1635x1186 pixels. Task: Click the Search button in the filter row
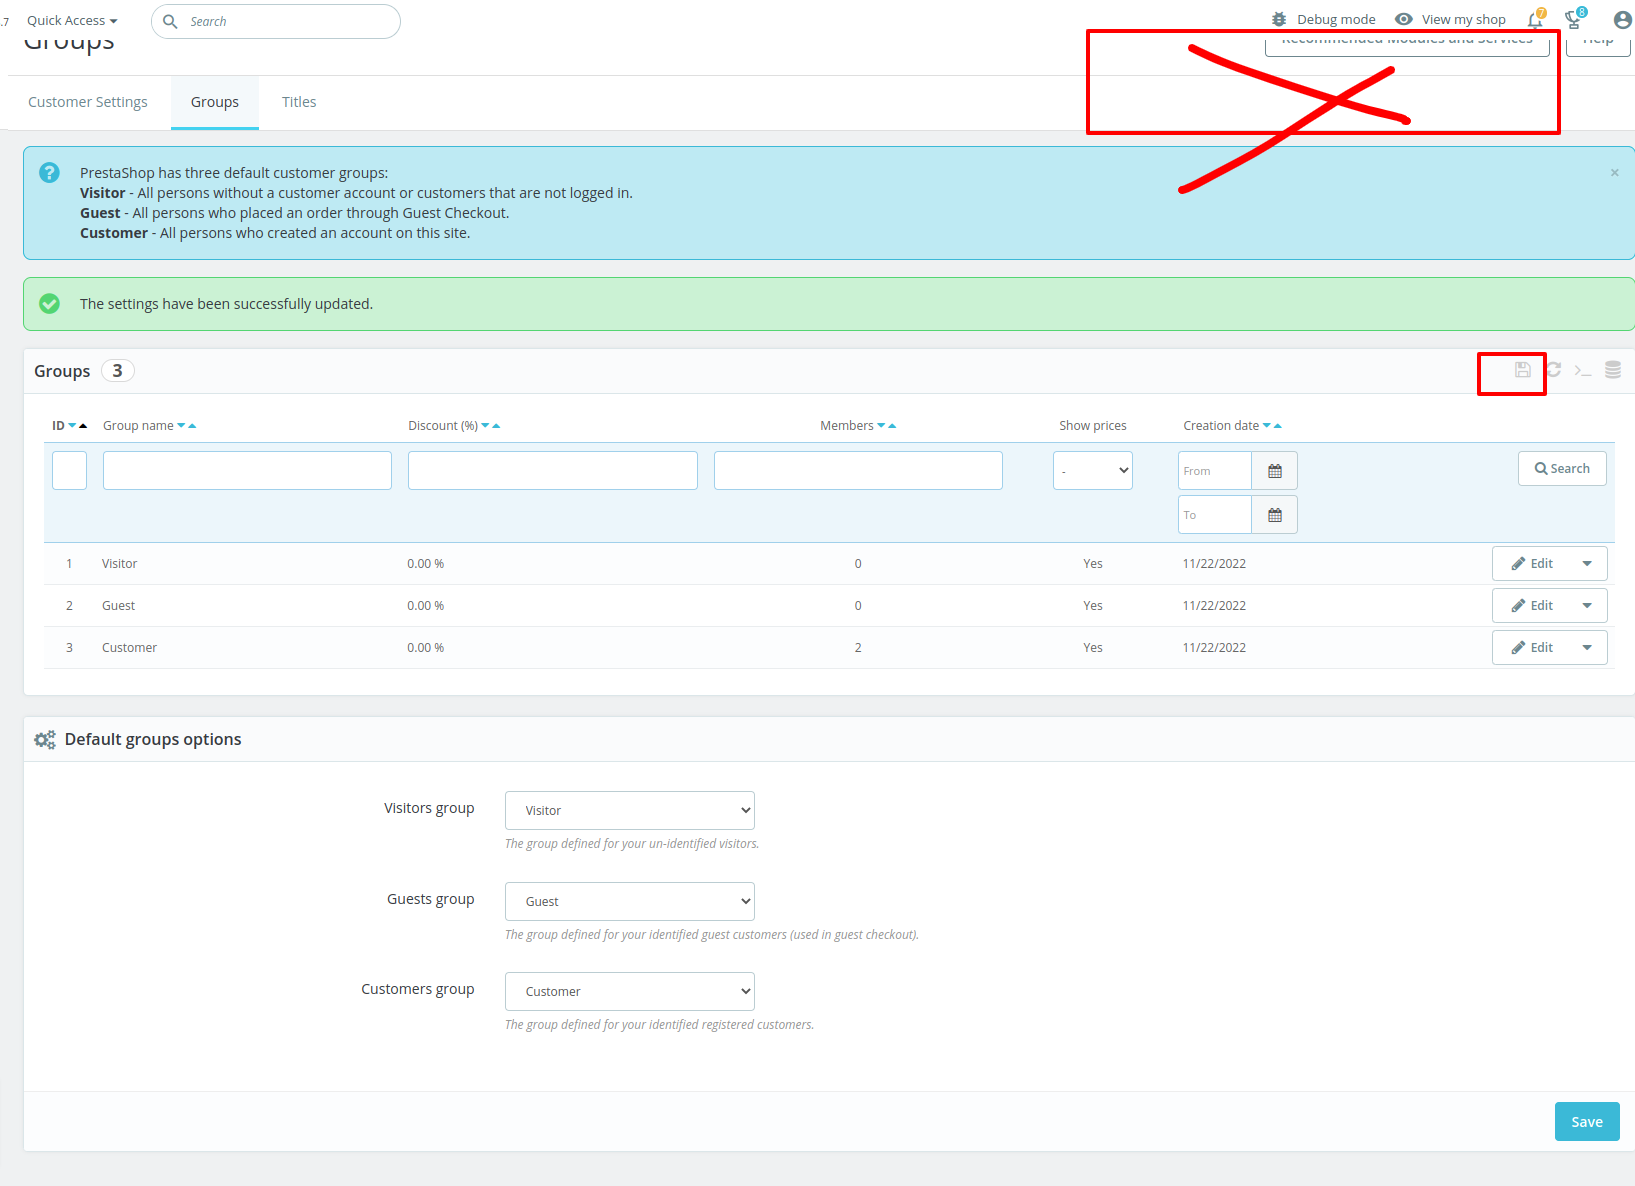(x=1562, y=468)
